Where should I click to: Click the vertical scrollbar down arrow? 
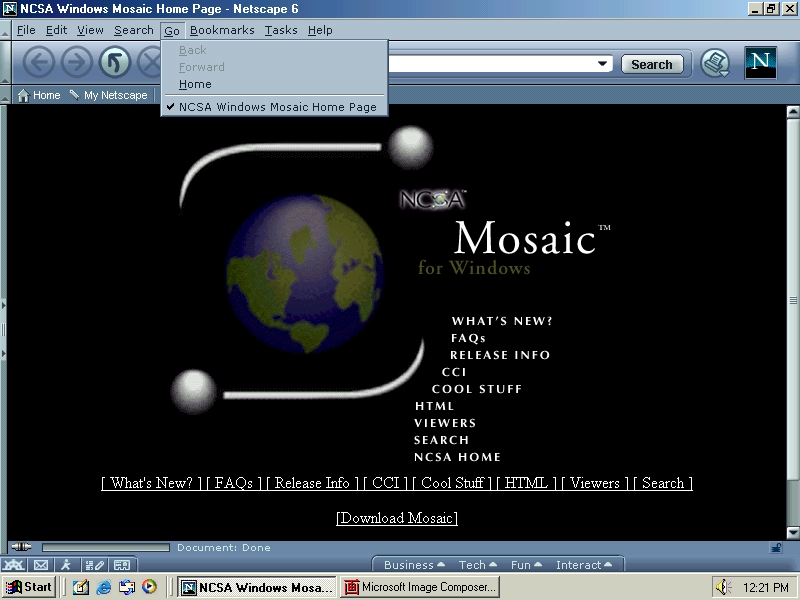click(x=793, y=532)
